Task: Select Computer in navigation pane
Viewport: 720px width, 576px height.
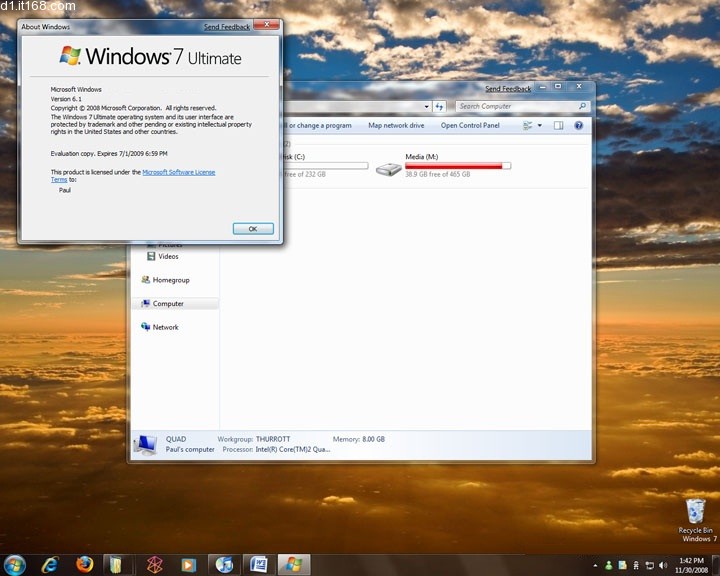Action: pos(175,304)
